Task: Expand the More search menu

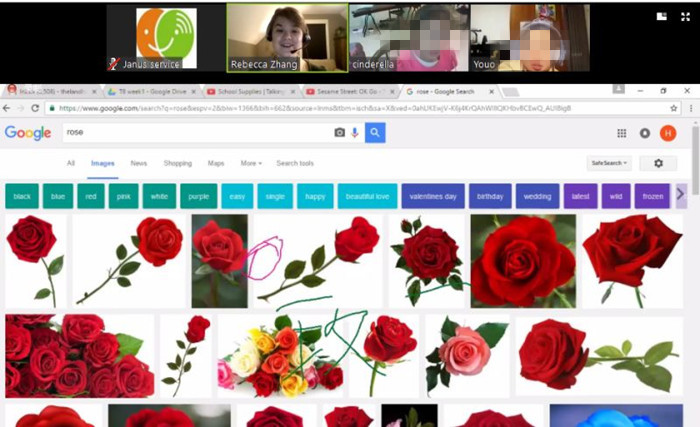Action: coord(251,163)
